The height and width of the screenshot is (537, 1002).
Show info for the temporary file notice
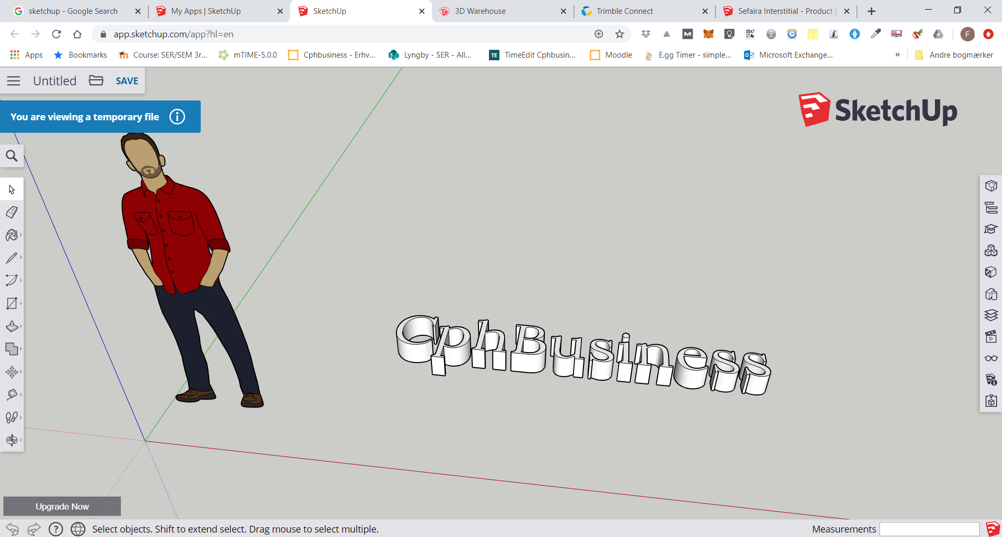(178, 117)
